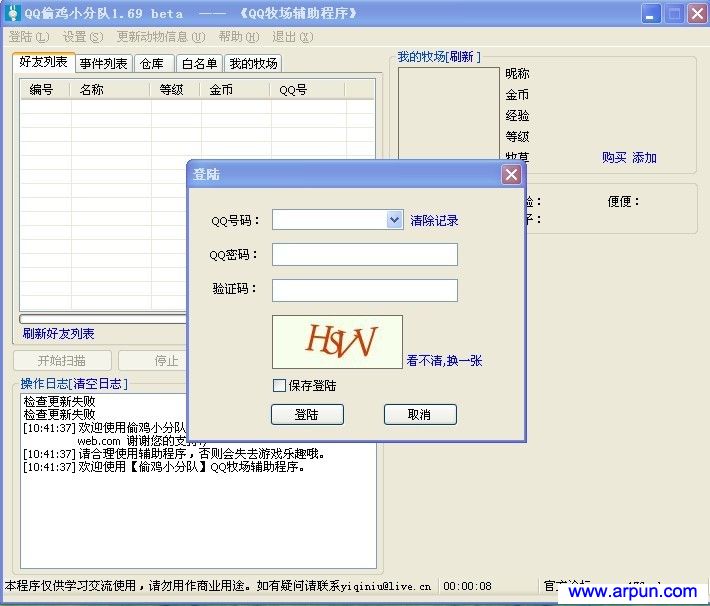Expand the QQ号码 dropdown arrow
This screenshot has width=710, height=606.
(x=394, y=220)
